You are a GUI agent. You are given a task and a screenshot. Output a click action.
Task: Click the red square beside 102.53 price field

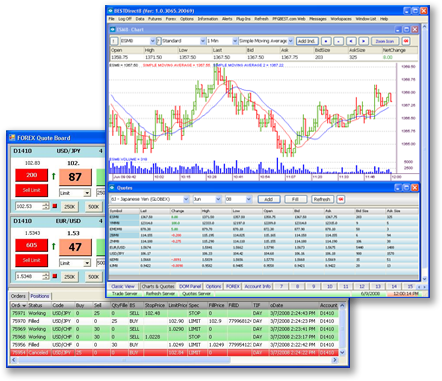pos(55,206)
